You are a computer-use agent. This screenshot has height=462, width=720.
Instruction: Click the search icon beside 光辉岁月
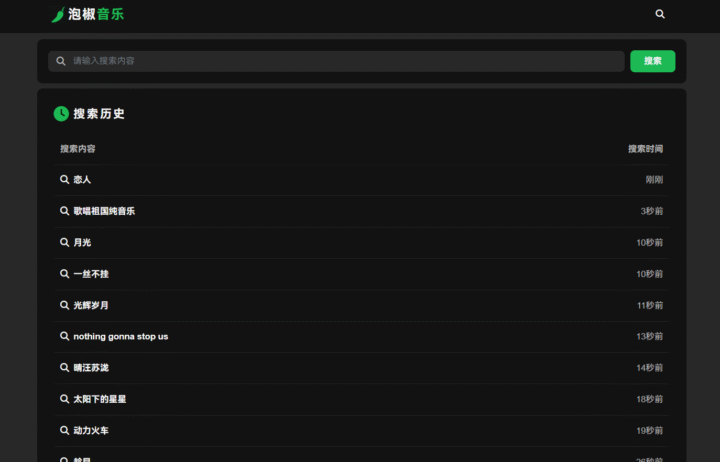pyautogui.click(x=65, y=305)
